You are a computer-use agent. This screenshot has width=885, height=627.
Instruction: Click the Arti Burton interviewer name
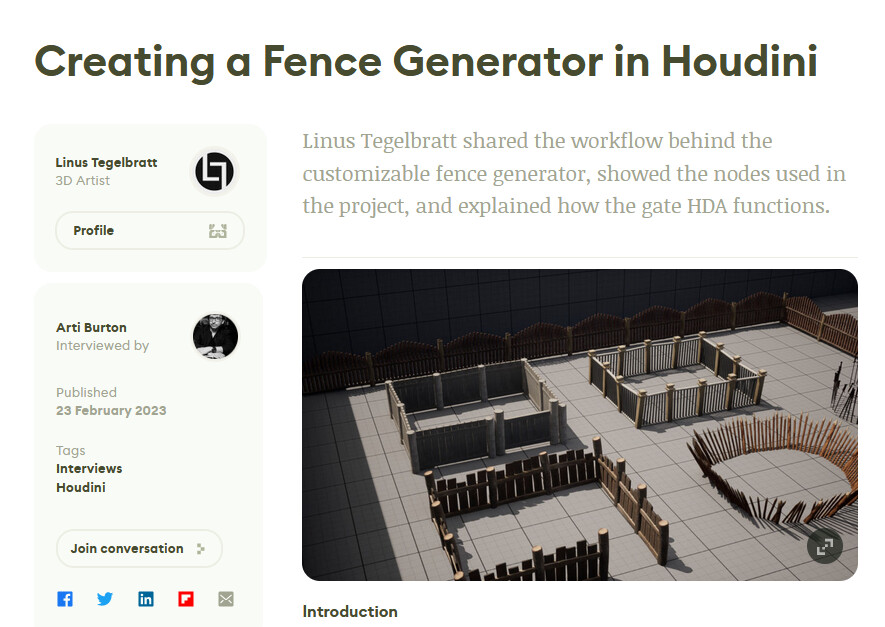[91, 327]
